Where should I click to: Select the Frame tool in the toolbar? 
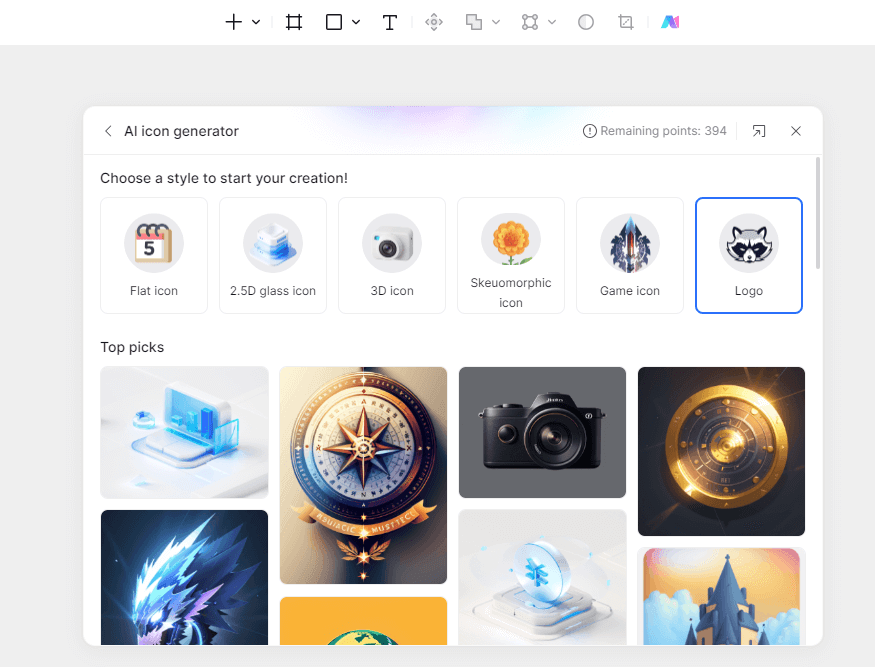pos(294,22)
